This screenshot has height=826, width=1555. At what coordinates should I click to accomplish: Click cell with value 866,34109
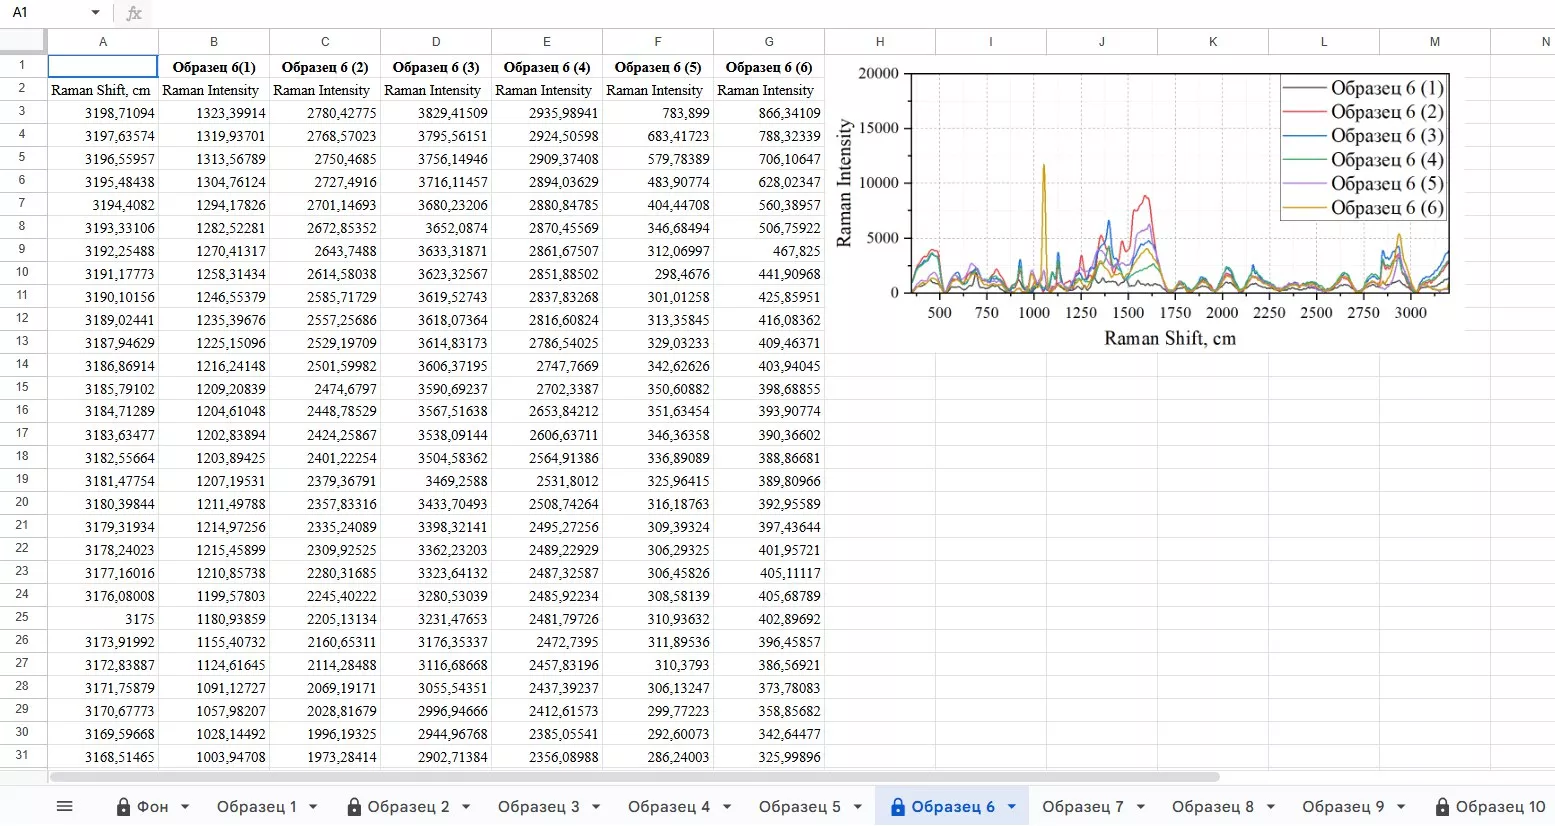point(769,113)
